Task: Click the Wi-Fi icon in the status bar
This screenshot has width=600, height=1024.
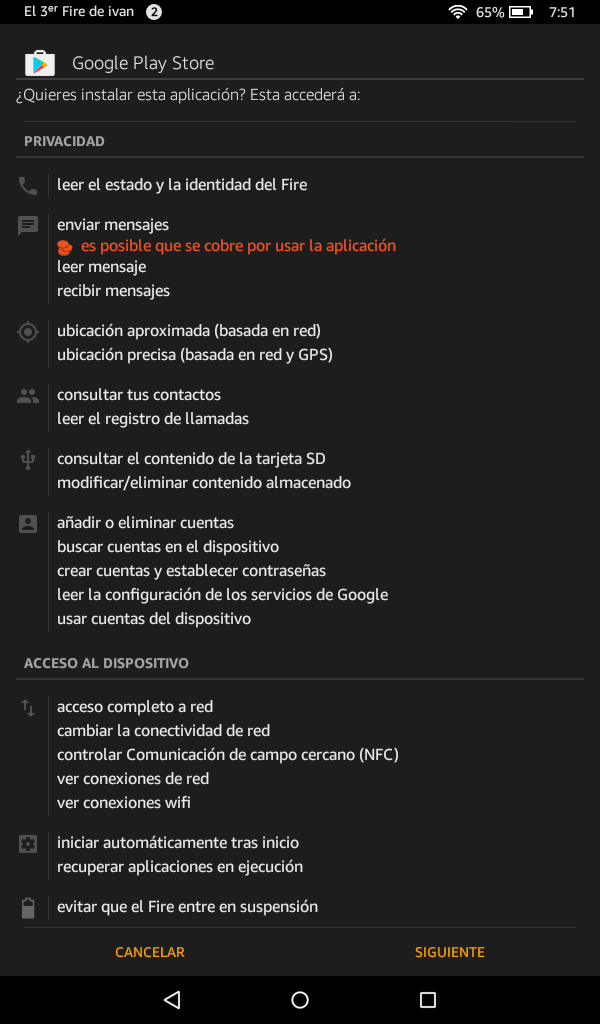Action: 457,12
